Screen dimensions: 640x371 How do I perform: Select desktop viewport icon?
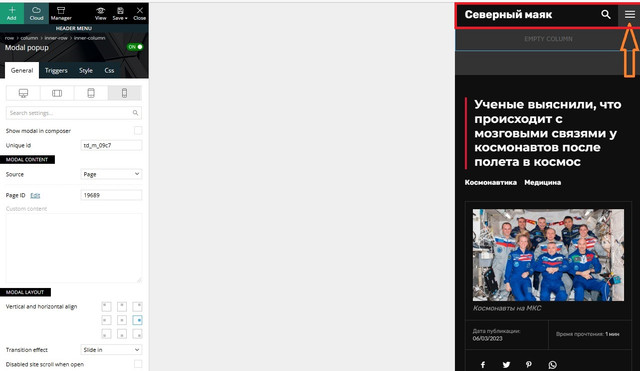(23, 93)
